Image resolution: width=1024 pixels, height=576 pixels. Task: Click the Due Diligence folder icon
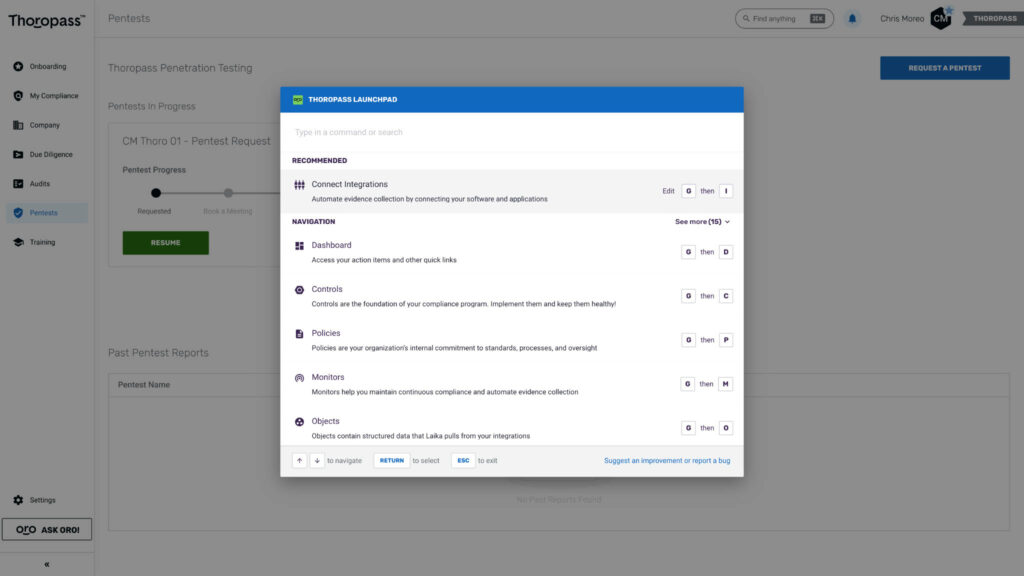coord(18,154)
